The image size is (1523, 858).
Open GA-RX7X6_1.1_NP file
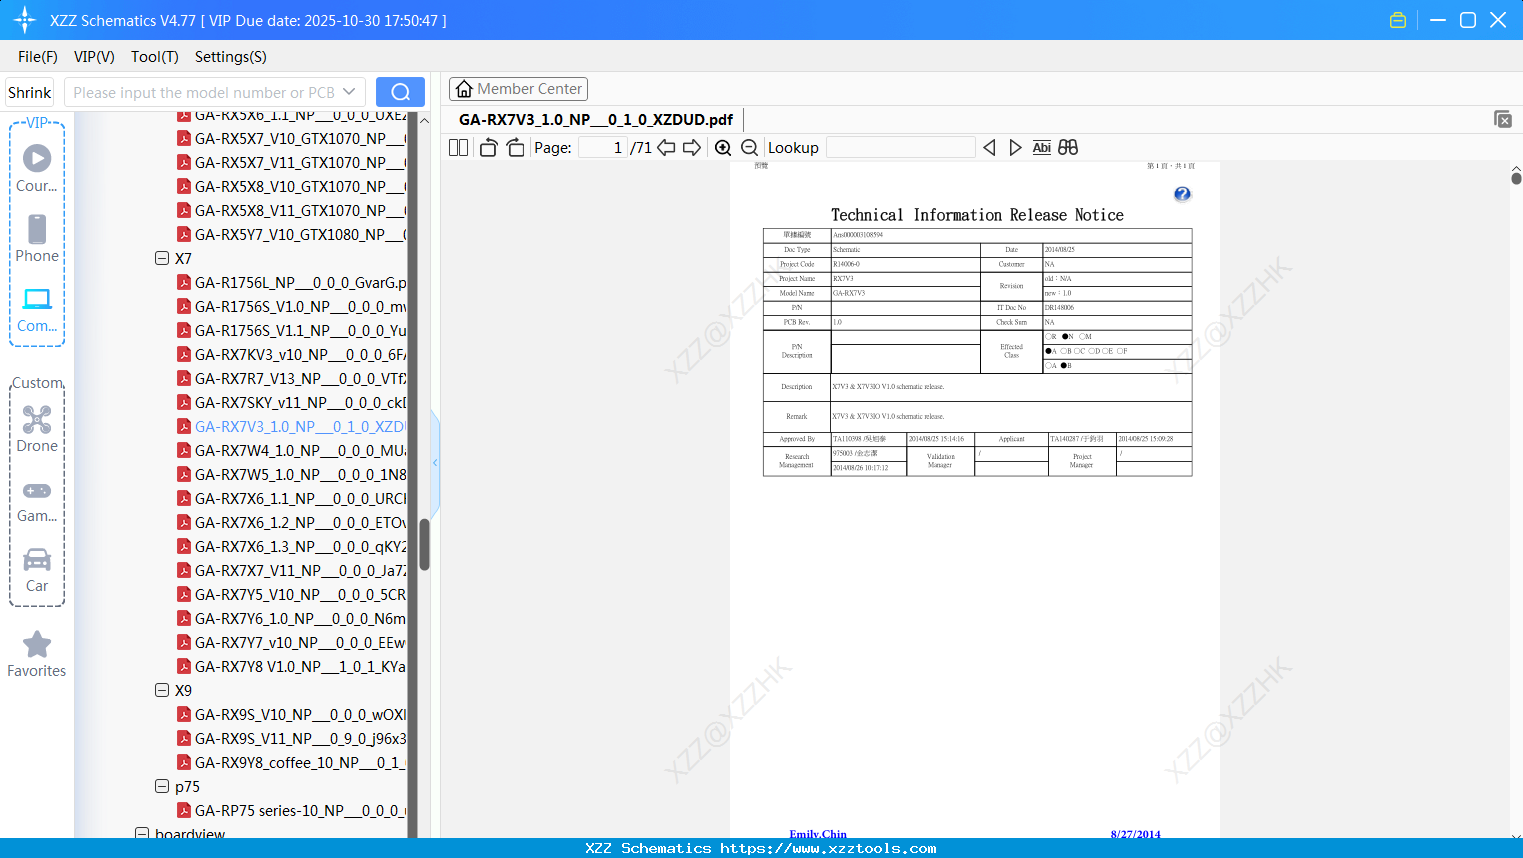292,498
